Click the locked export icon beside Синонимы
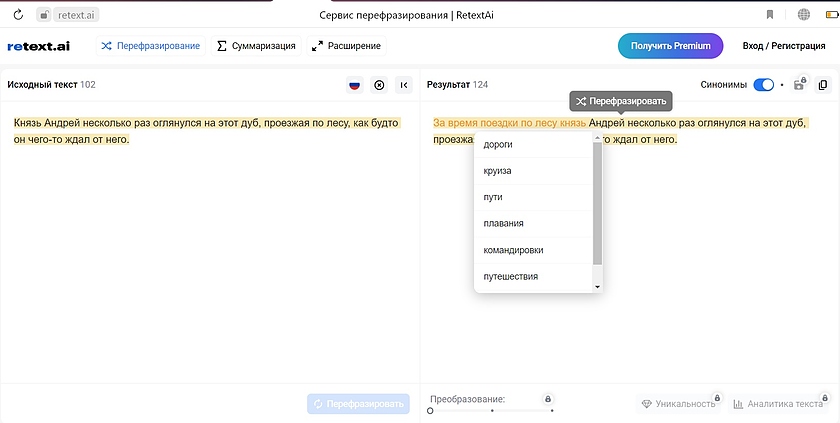This screenshot has height=423, width=840. click(799, 85)
